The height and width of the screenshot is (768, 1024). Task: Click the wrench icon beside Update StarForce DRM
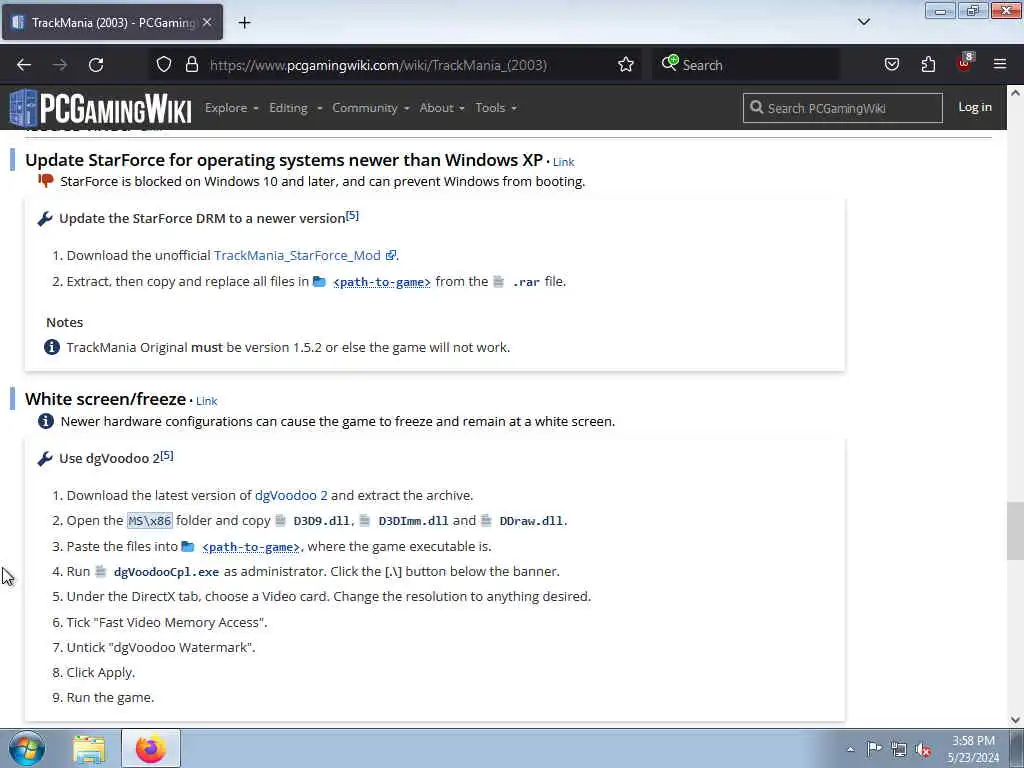tap(44, 219)
